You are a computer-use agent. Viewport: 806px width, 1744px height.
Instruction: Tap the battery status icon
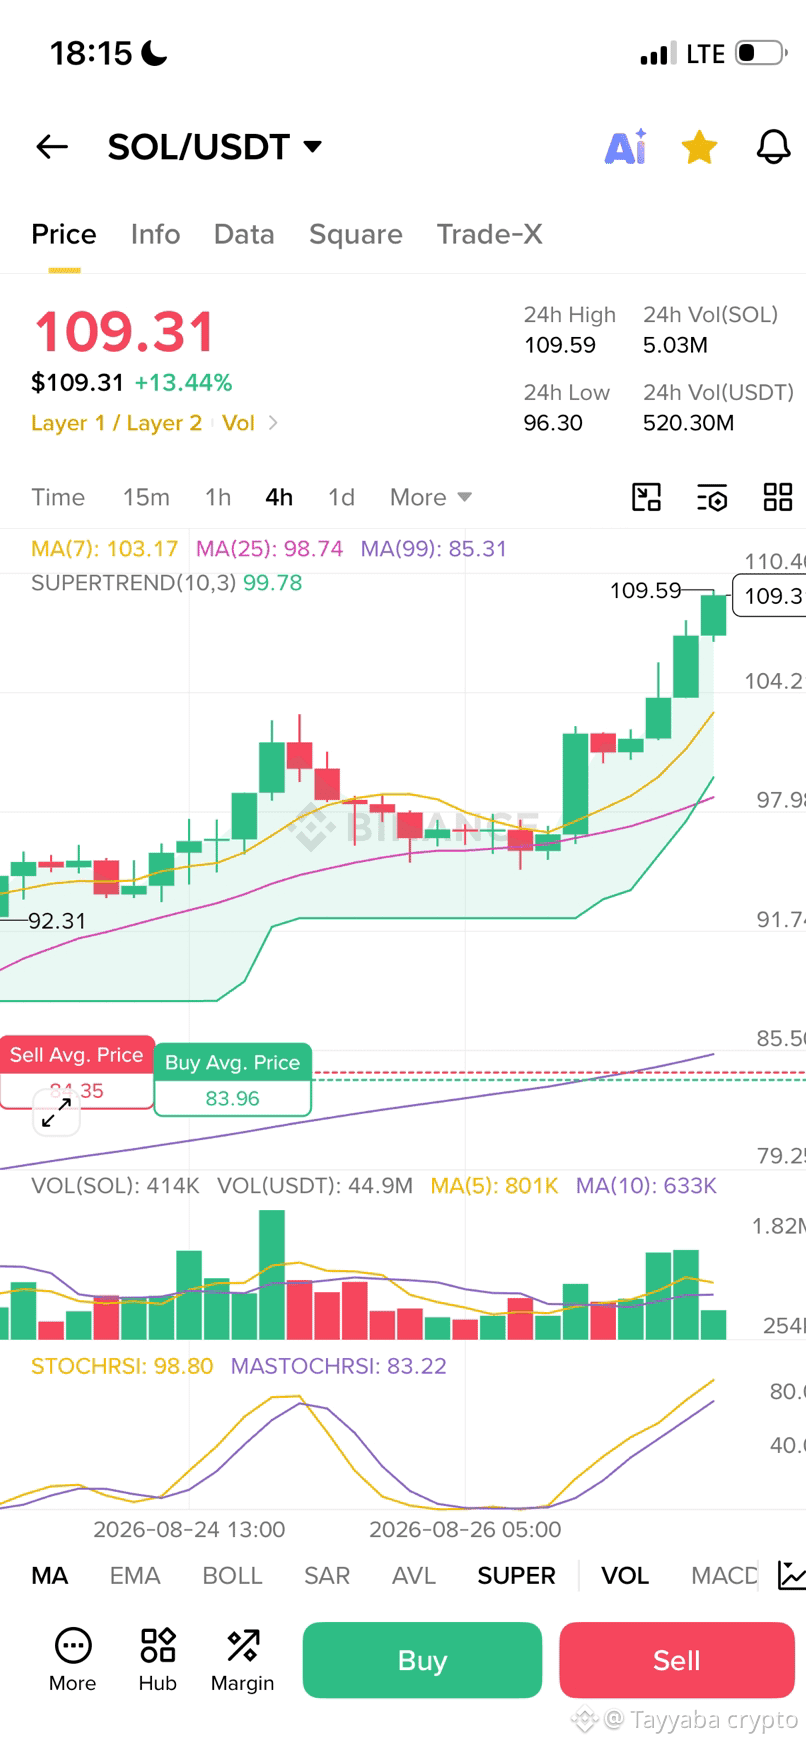click(762, 53)
